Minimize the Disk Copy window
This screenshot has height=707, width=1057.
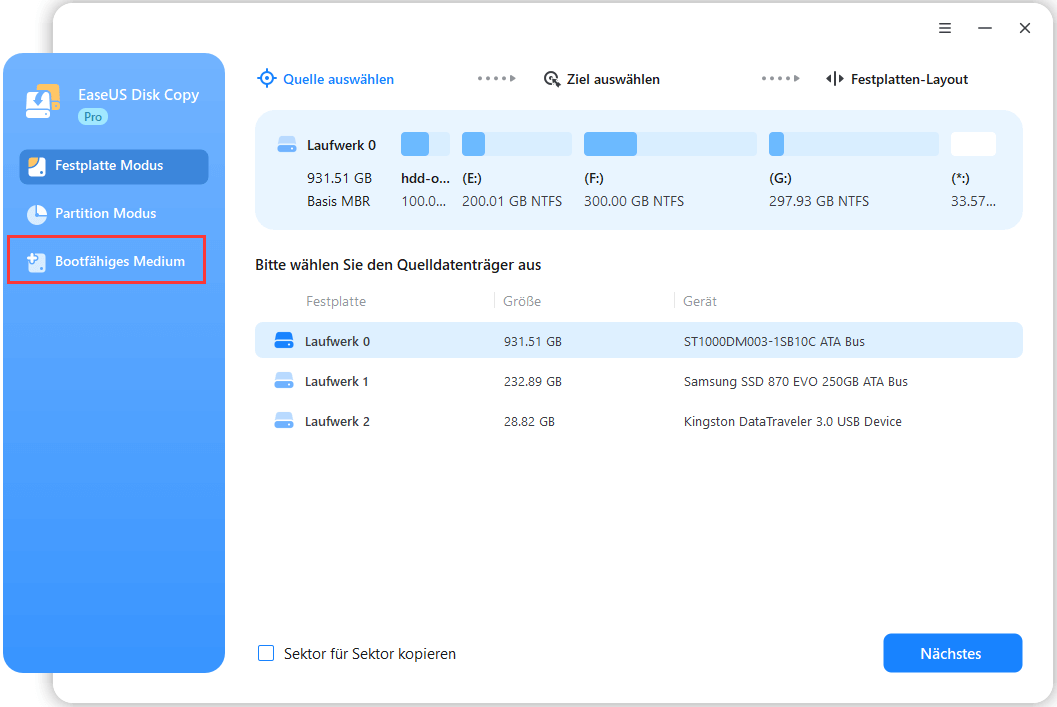click(x=985, y=28)
